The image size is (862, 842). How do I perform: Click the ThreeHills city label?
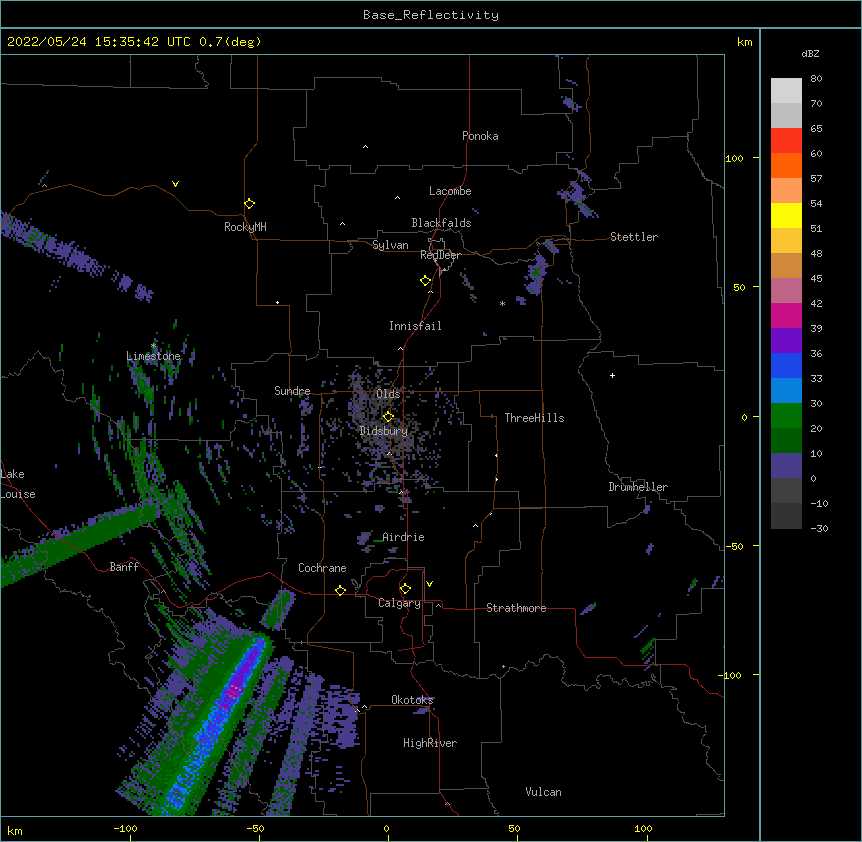(534, 418)
